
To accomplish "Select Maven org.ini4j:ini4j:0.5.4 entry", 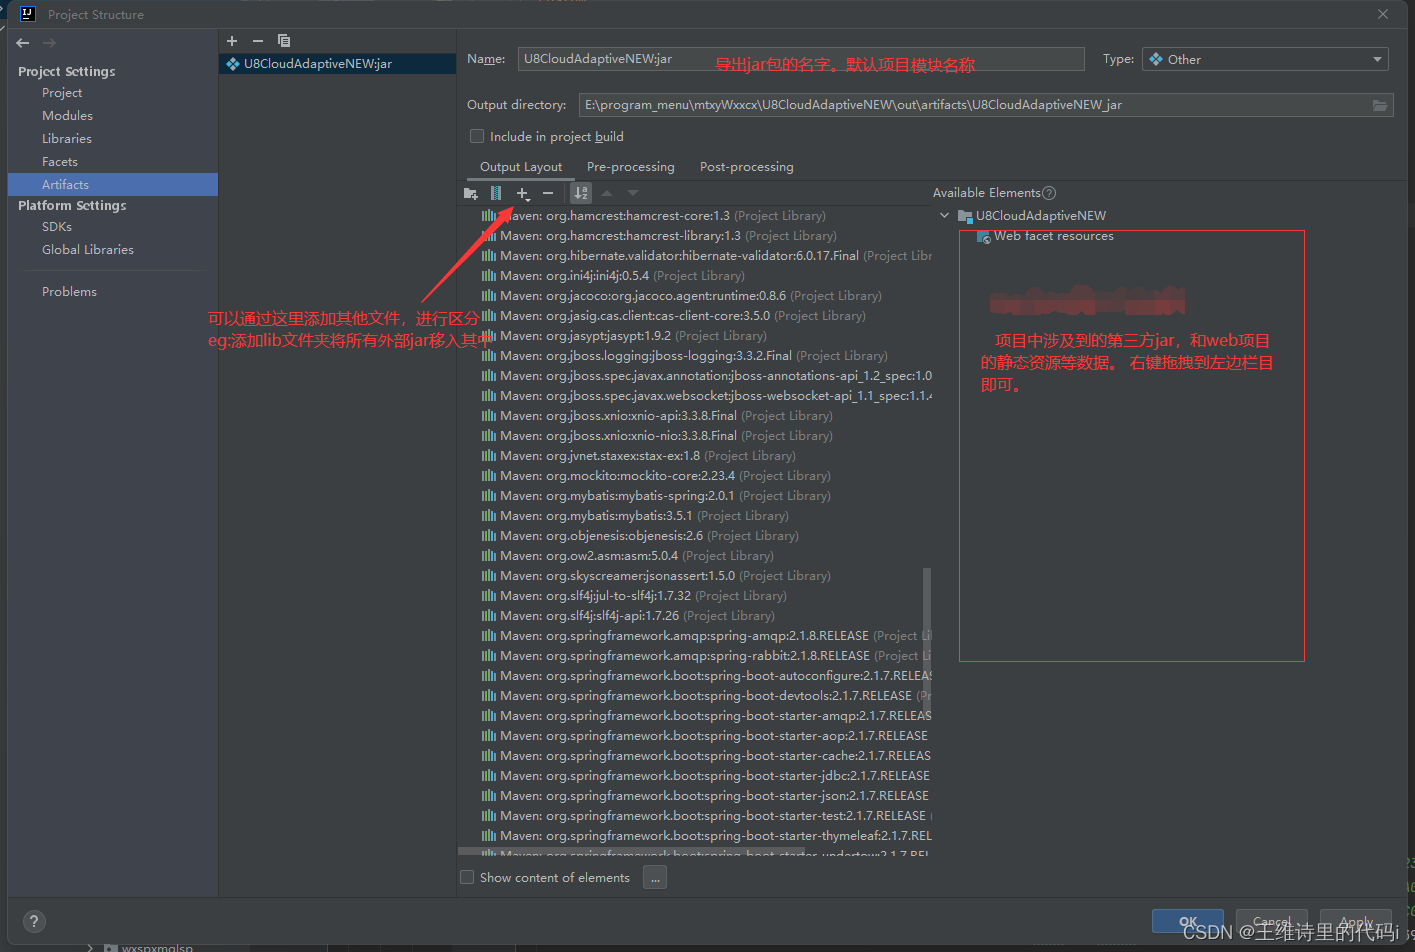I will (612, 276).
